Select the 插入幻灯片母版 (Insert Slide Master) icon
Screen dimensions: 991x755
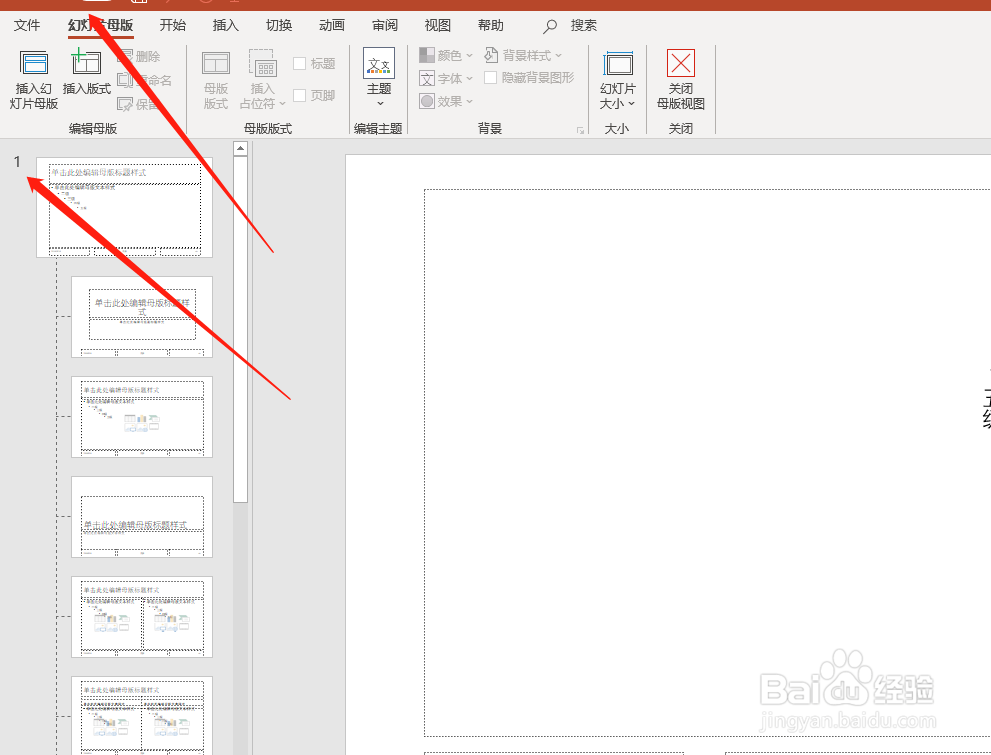34,80
